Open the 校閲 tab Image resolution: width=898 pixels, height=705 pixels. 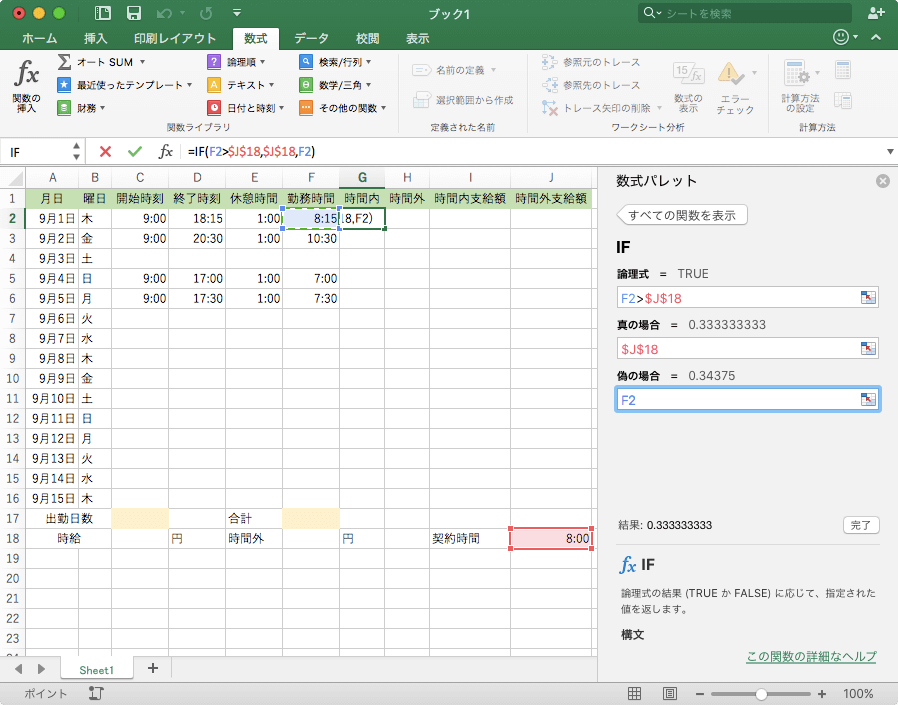[x=367, y=38]
